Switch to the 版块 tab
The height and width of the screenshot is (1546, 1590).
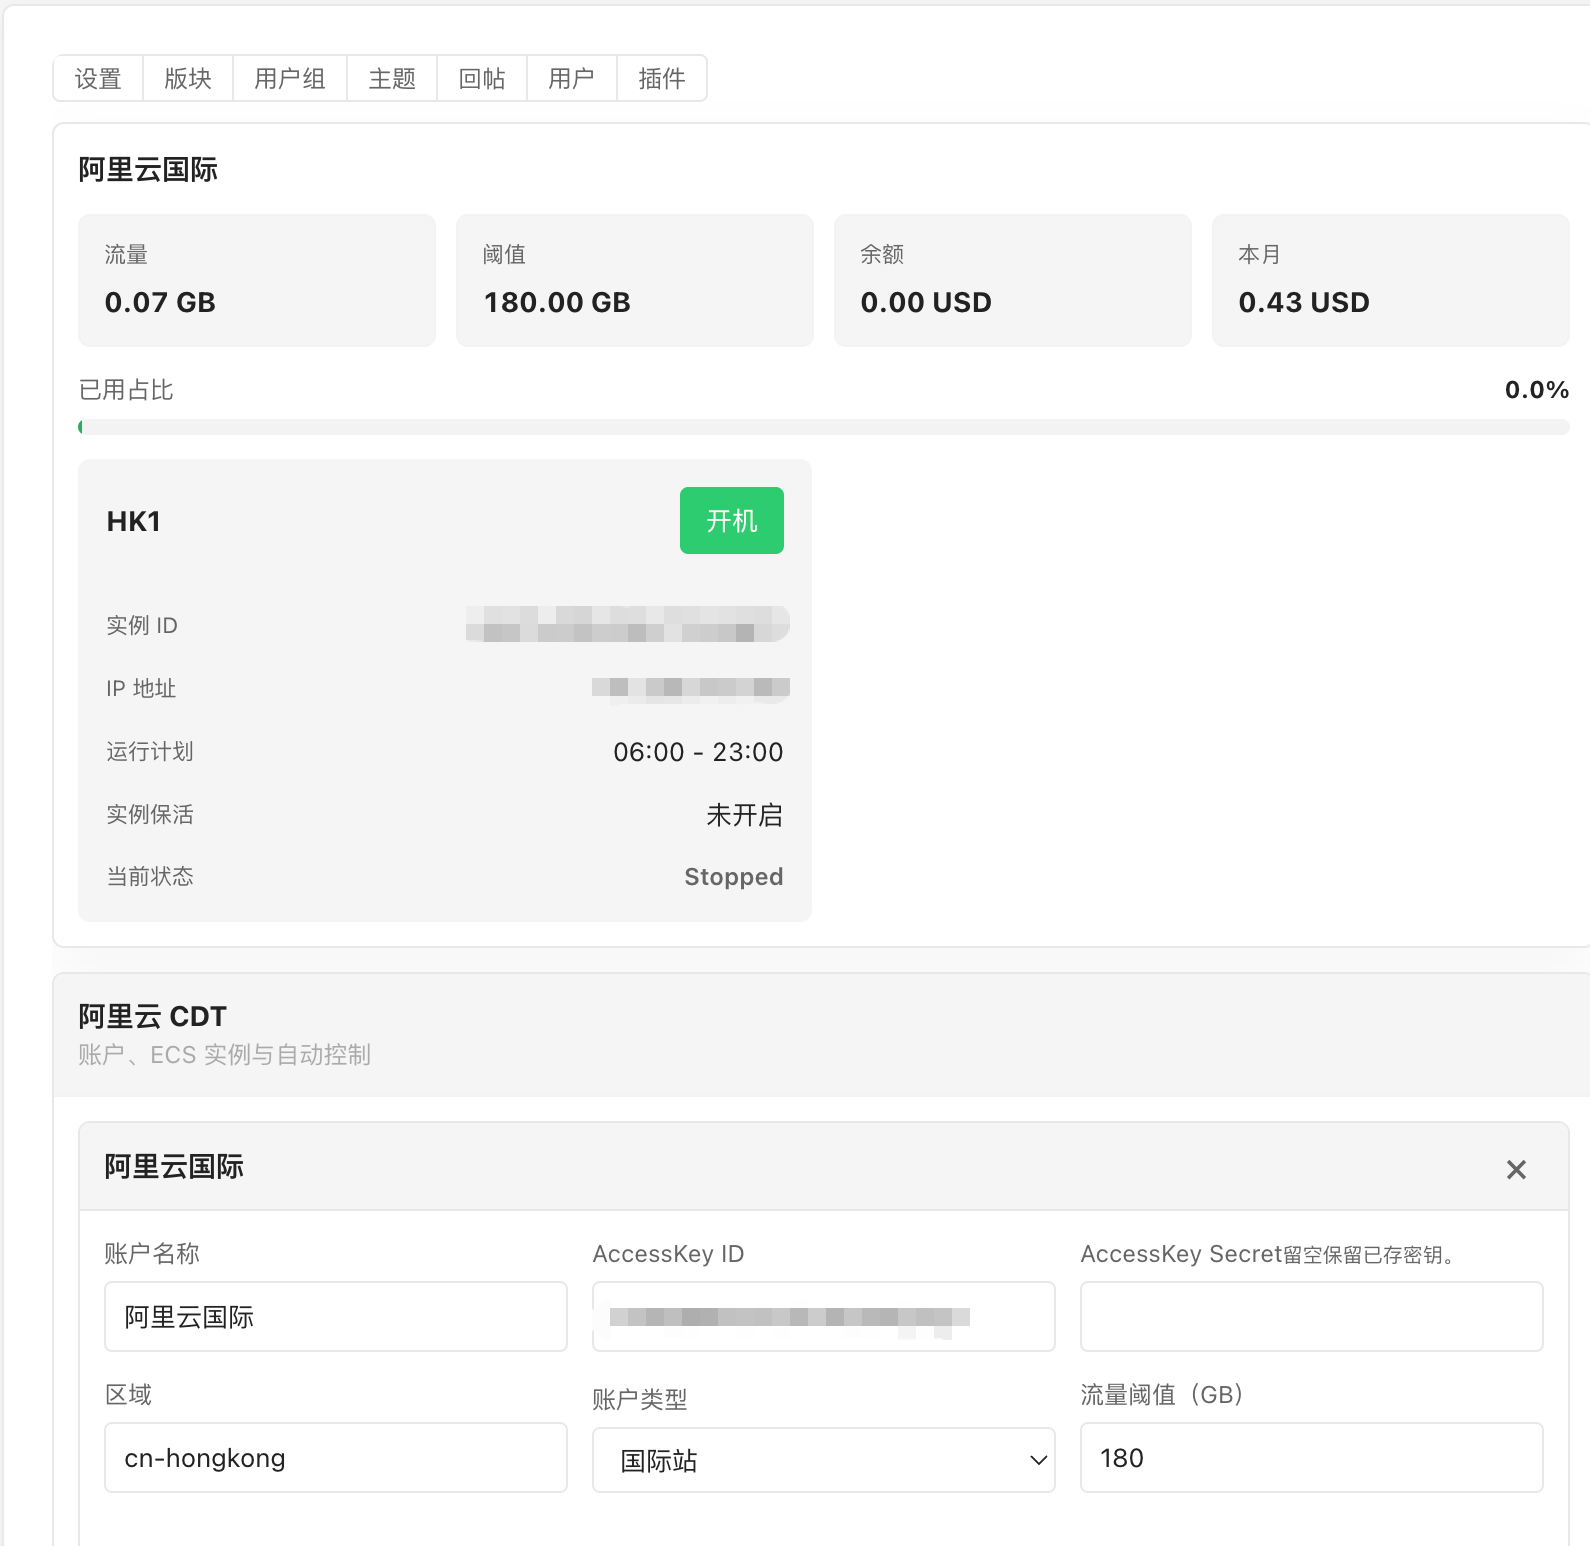pos(188,78)
